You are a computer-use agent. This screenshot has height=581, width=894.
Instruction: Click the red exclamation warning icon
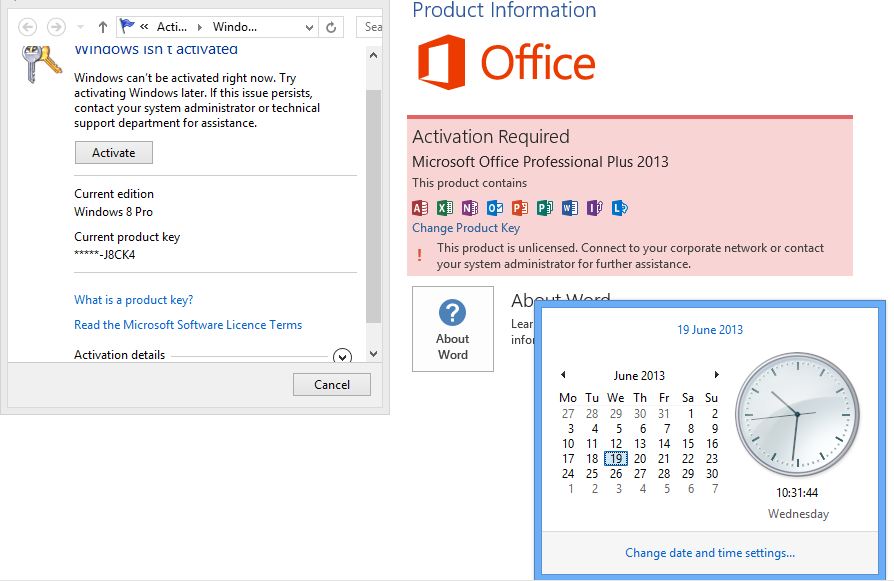(420, 255)
